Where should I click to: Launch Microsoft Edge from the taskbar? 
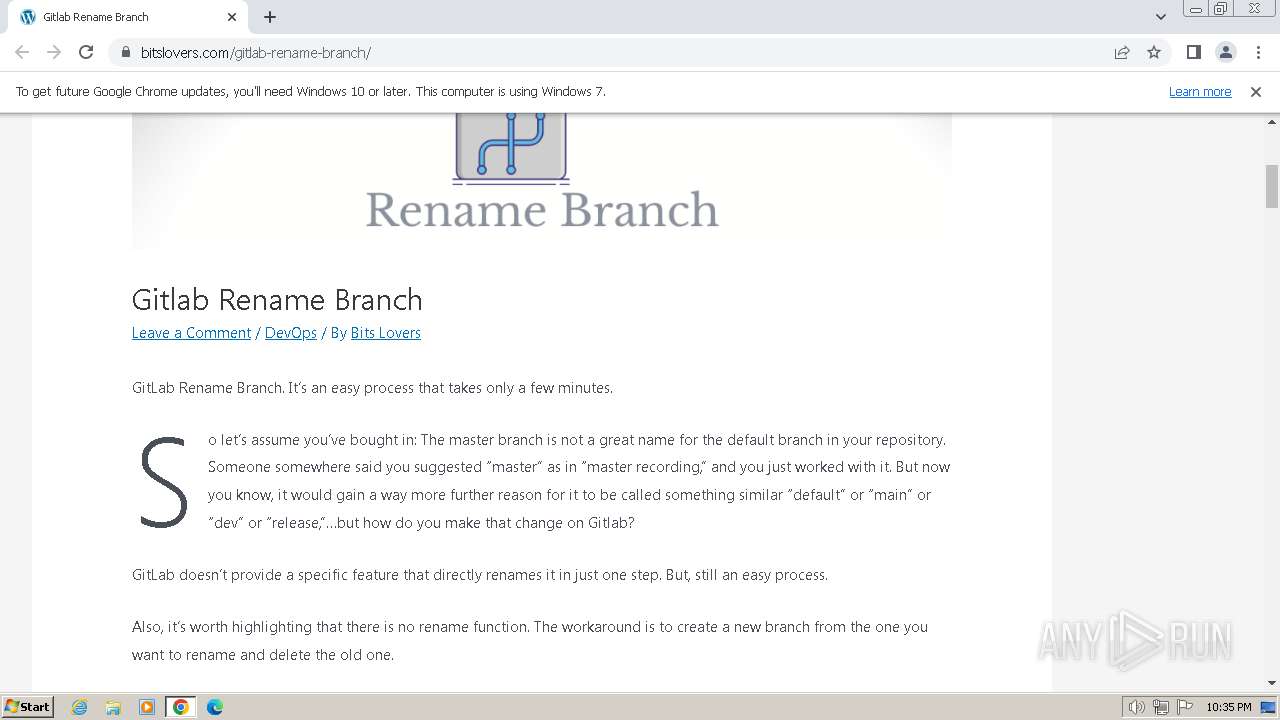pos(215,707)
